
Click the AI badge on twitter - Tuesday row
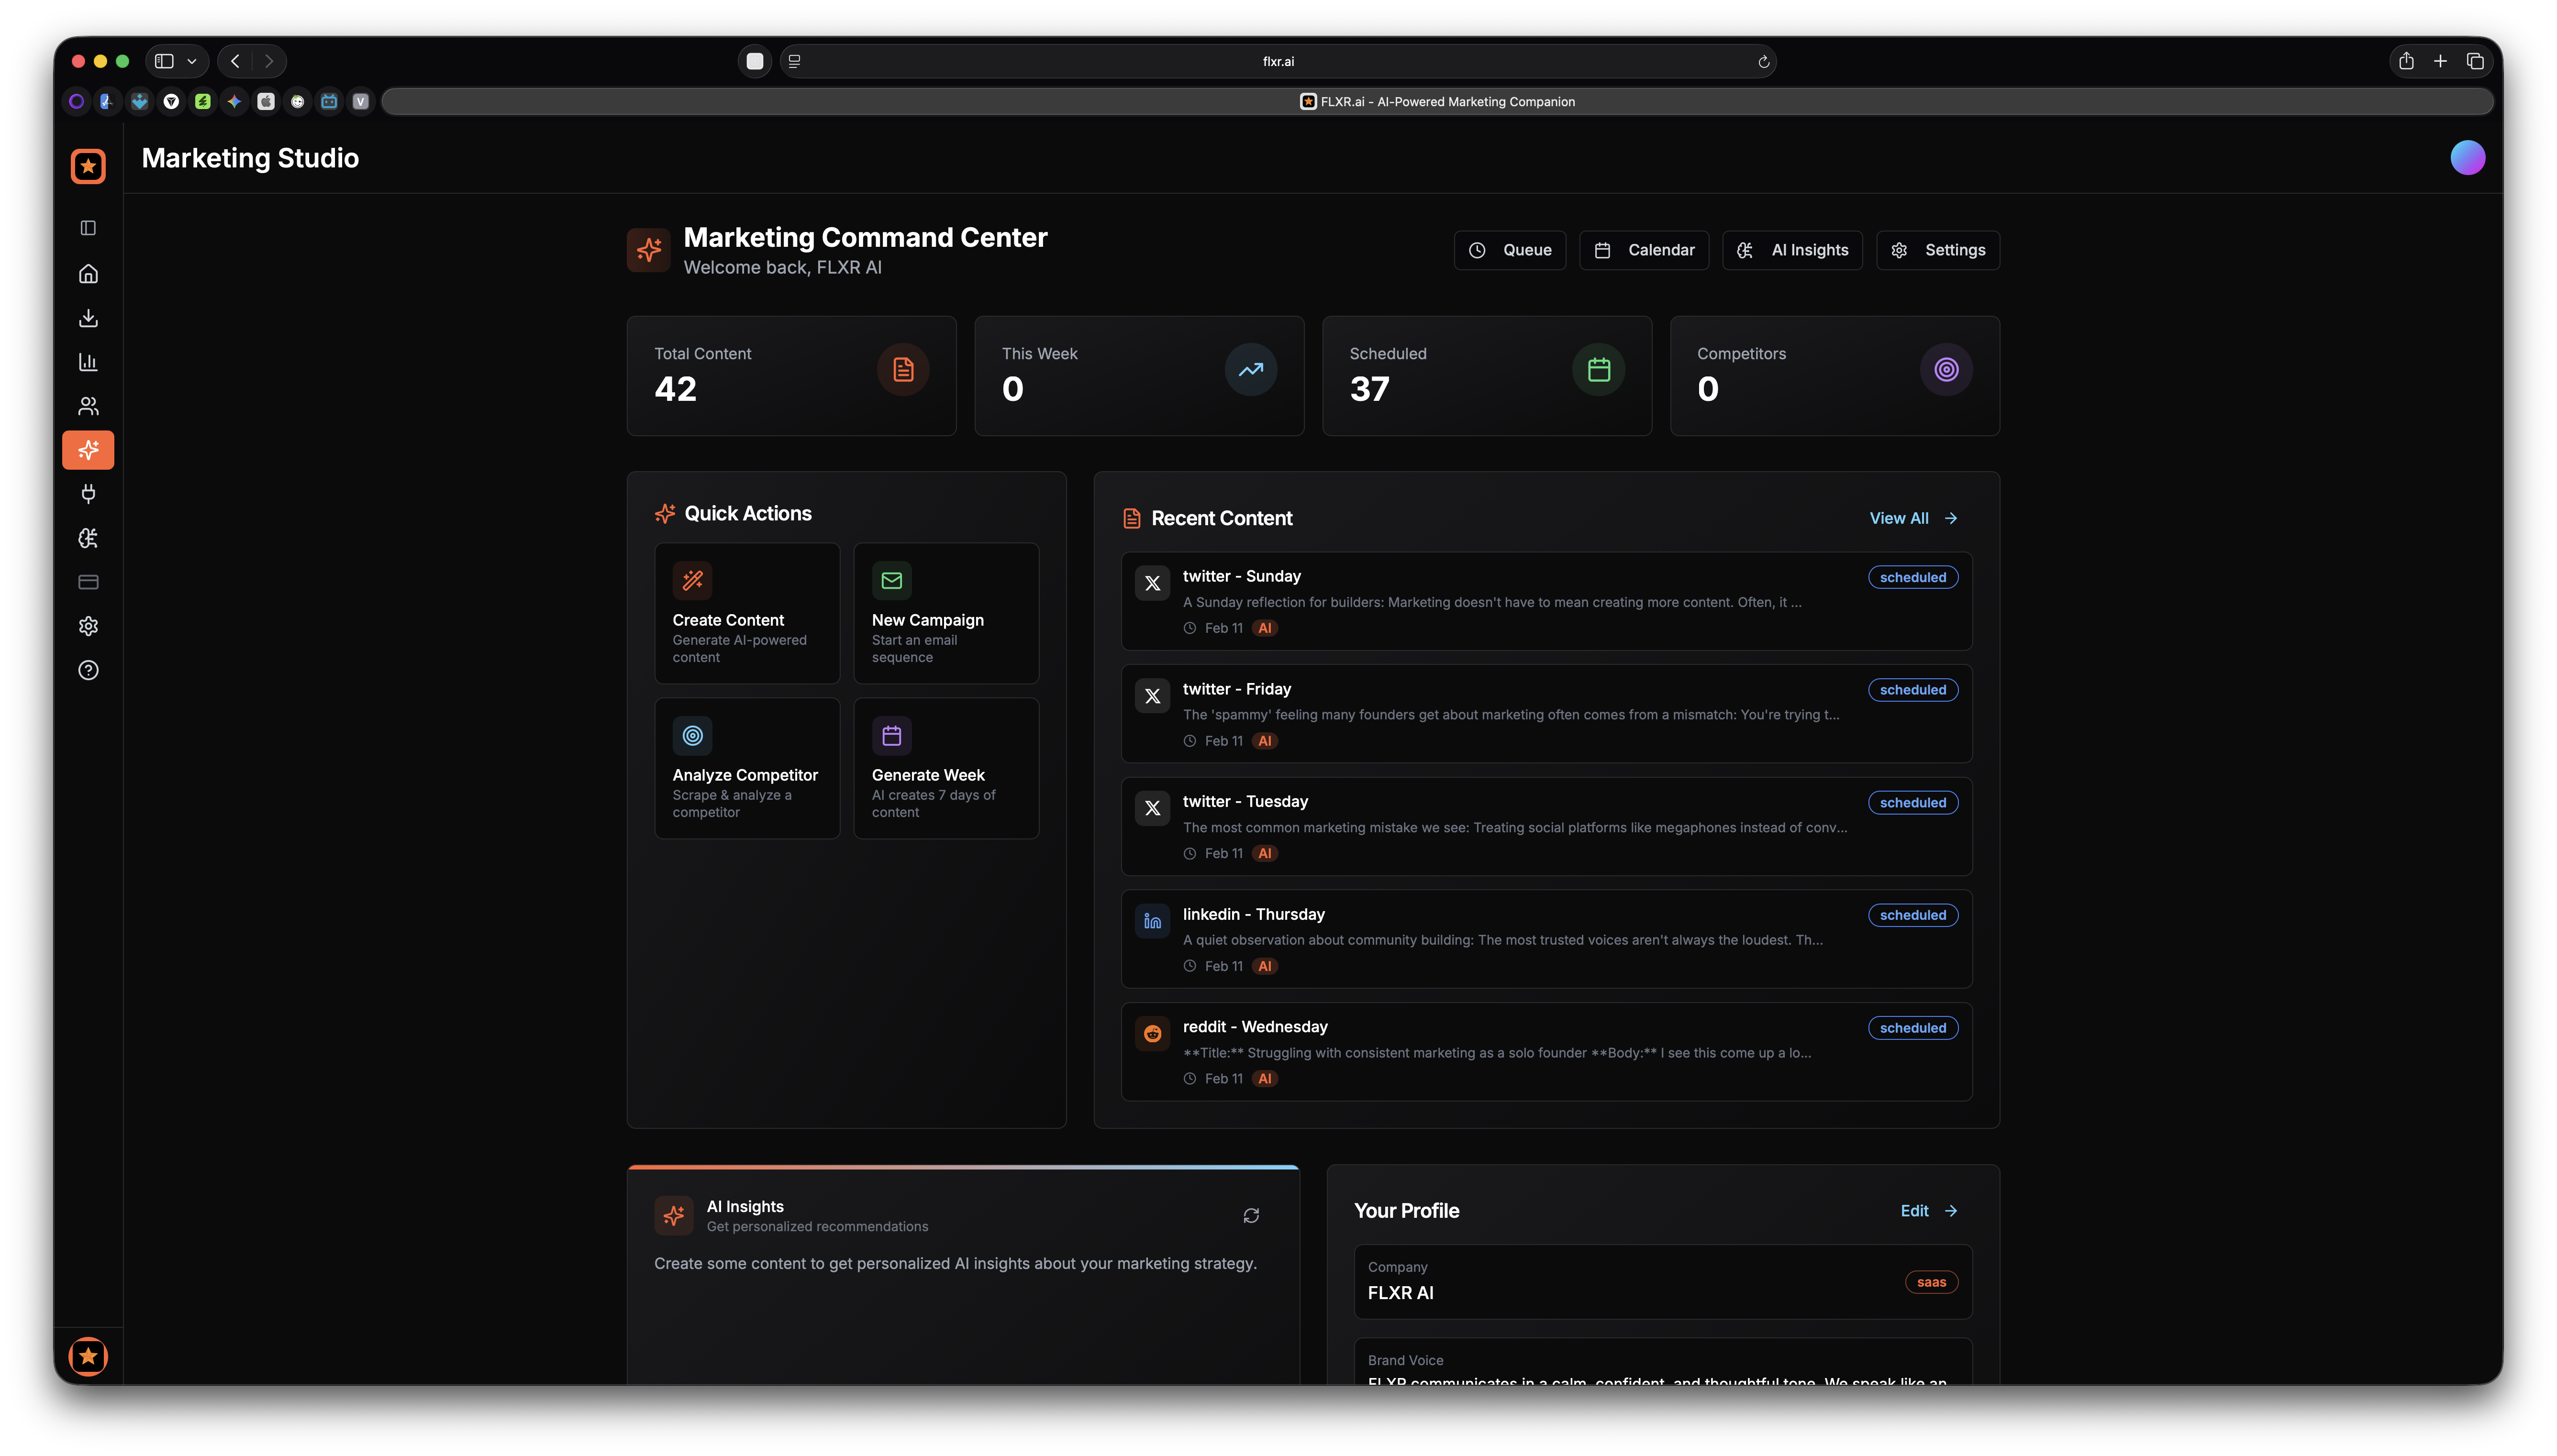1264,854
